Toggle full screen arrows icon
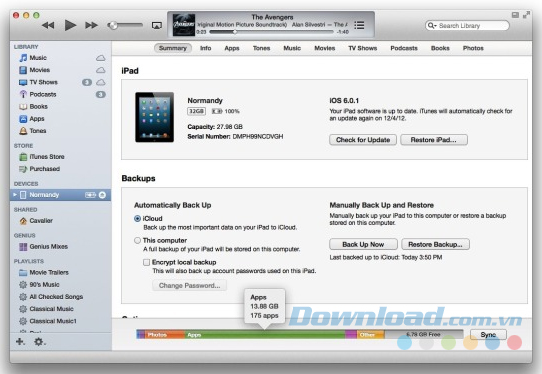 click(x=526, y=15)
